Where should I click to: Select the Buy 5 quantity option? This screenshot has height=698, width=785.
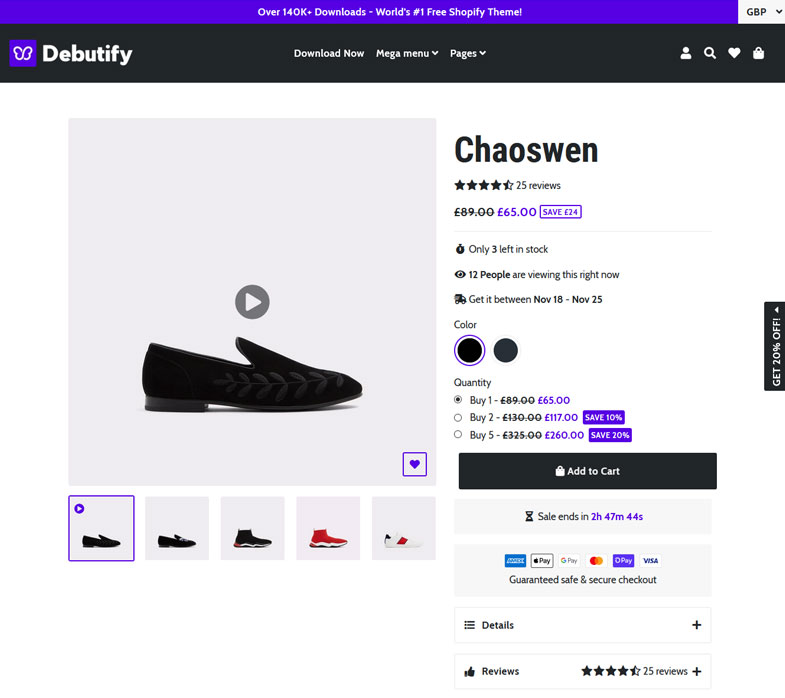click(459, 435)
